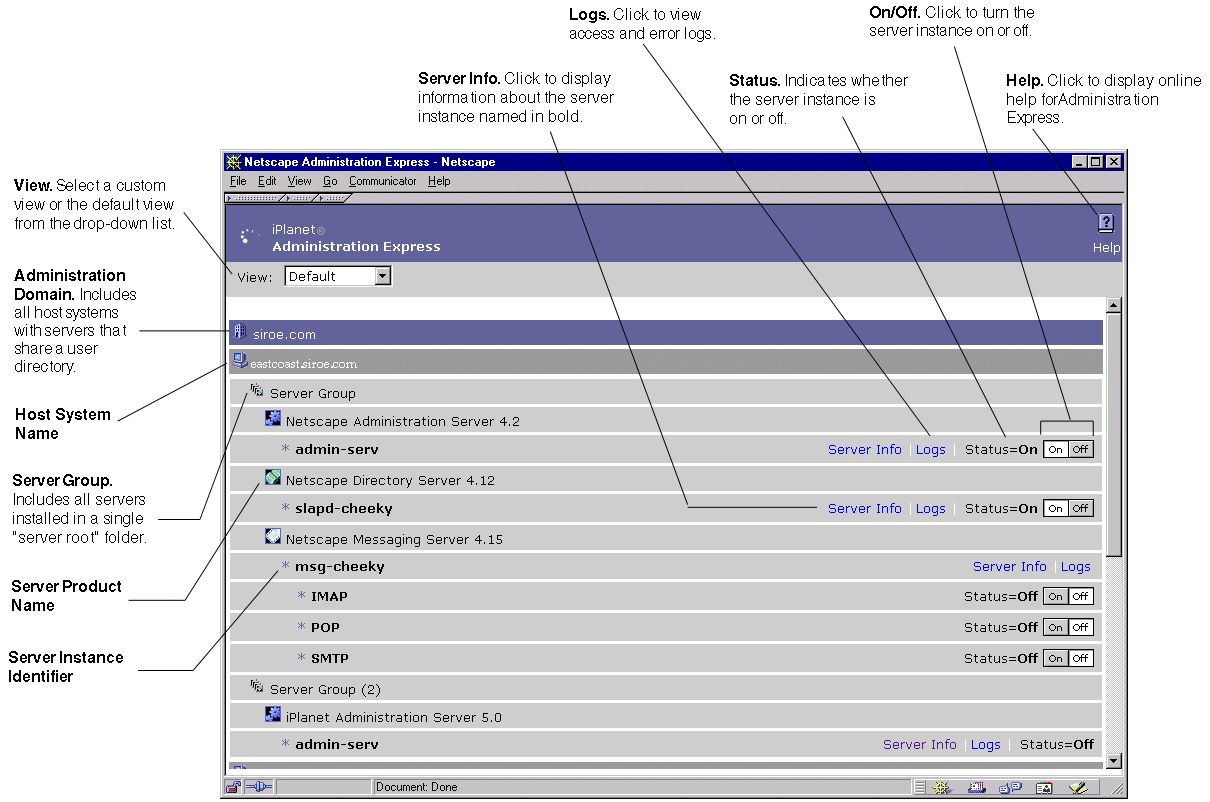Click the vertical scrollbar thumb

point(1114,435)
